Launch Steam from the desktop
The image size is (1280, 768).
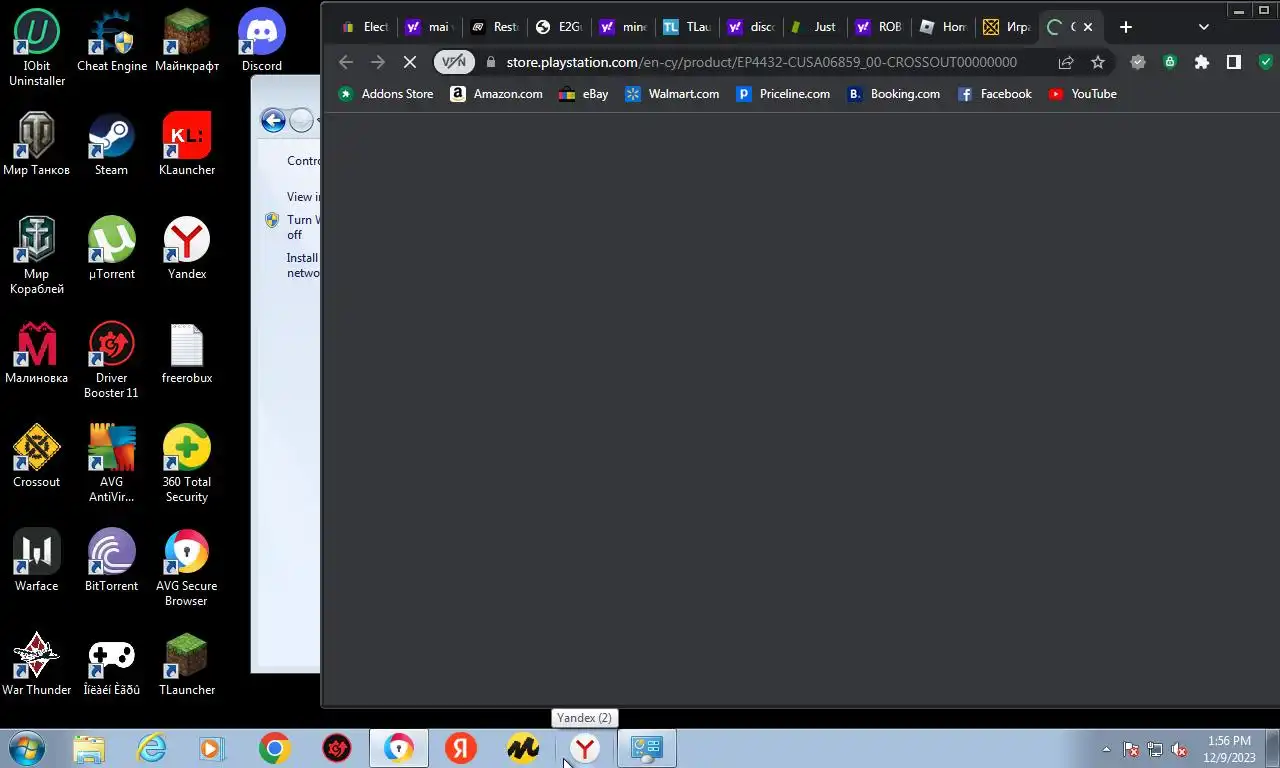[x=111, y=145]
